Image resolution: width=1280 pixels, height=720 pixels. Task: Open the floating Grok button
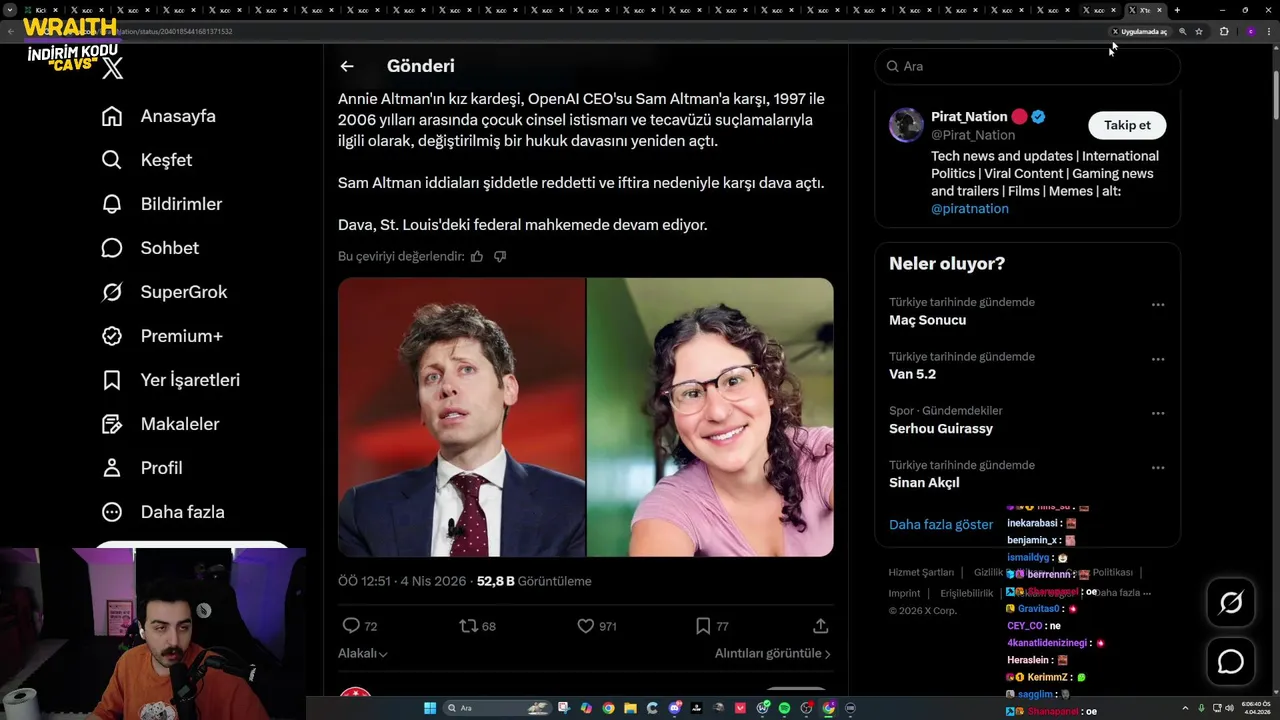(x=1230, y=602)
